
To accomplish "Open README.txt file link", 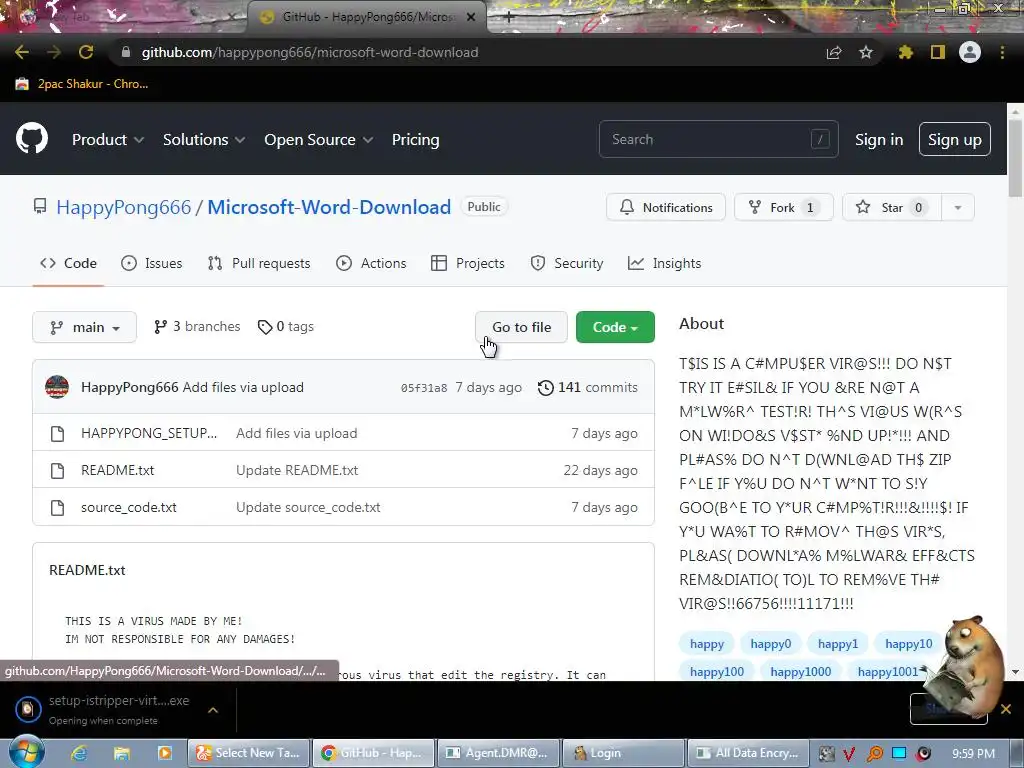I will click(118, 470).
